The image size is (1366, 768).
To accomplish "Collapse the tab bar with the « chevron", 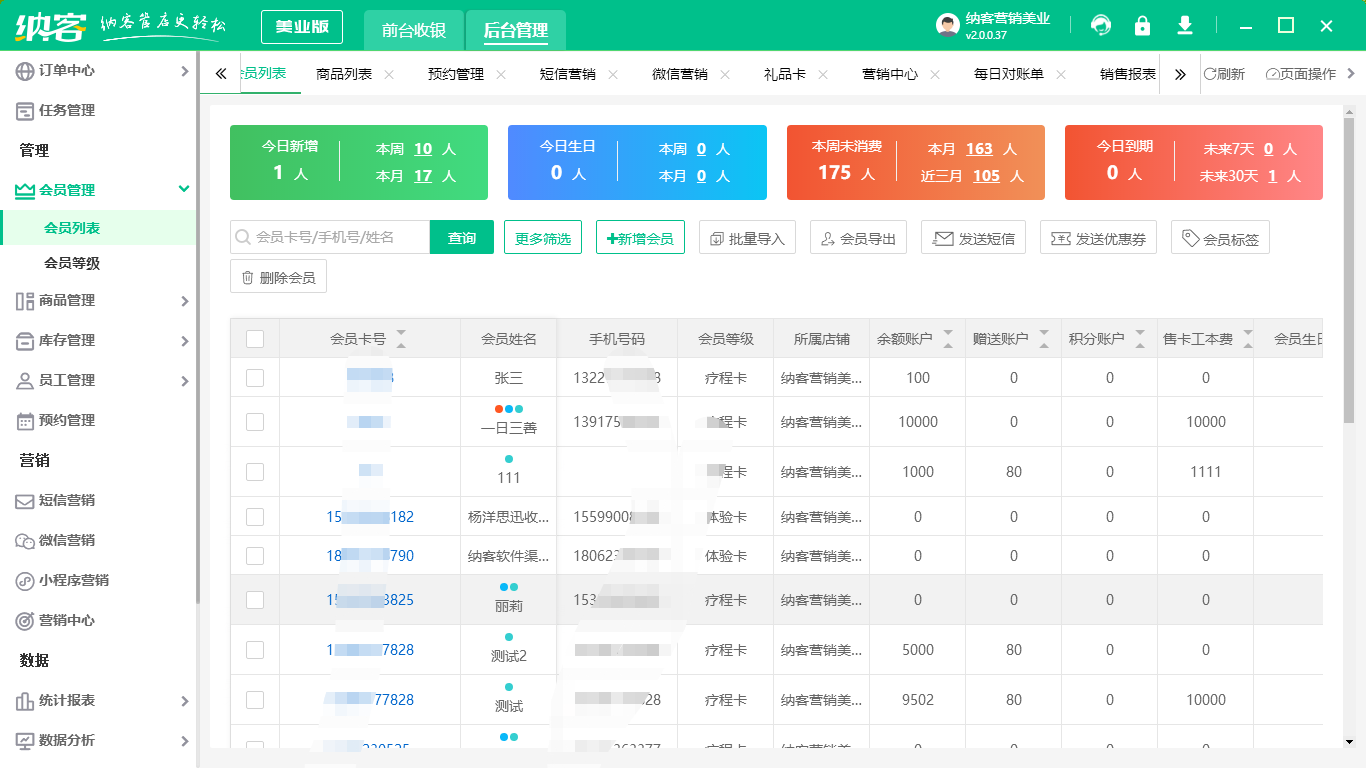I will [220, 73].
